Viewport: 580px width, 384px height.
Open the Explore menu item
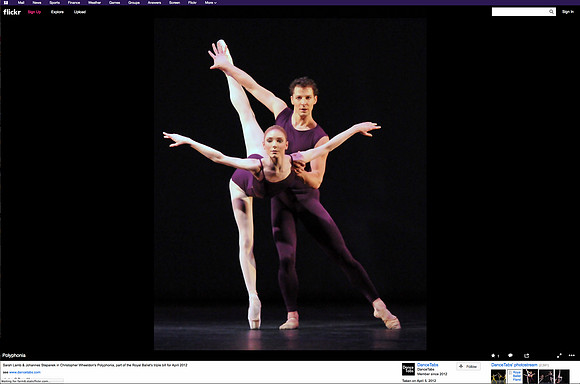click(x=57, y=12)
